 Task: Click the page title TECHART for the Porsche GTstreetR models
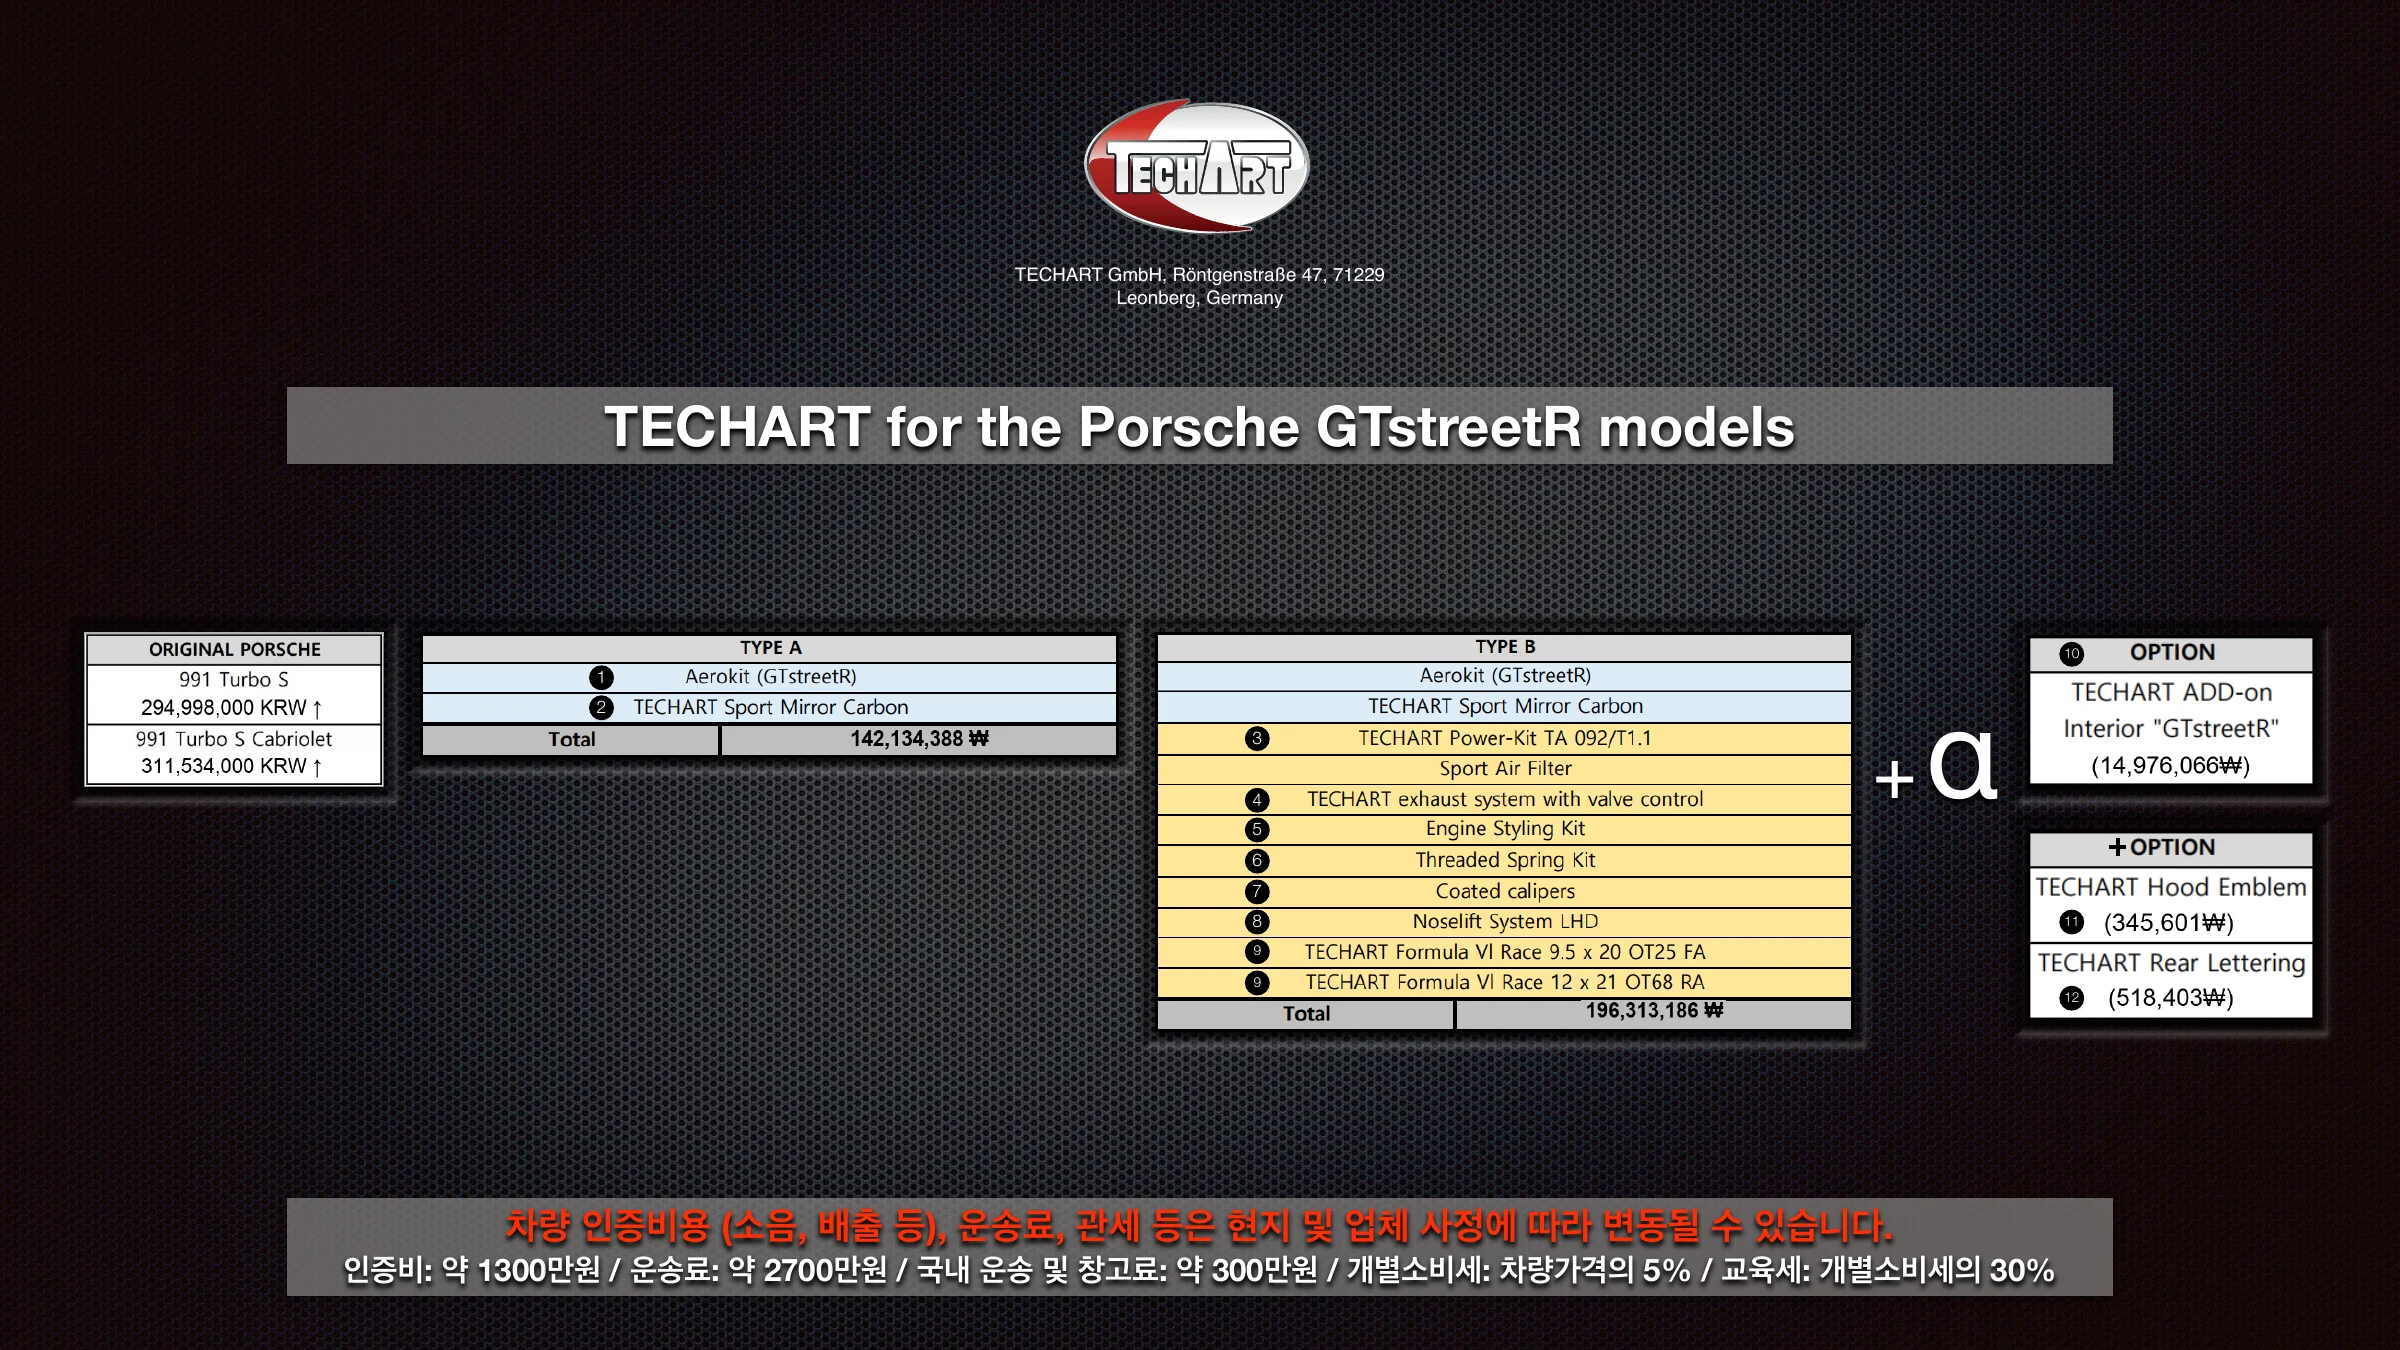(x=1199, y=427)
